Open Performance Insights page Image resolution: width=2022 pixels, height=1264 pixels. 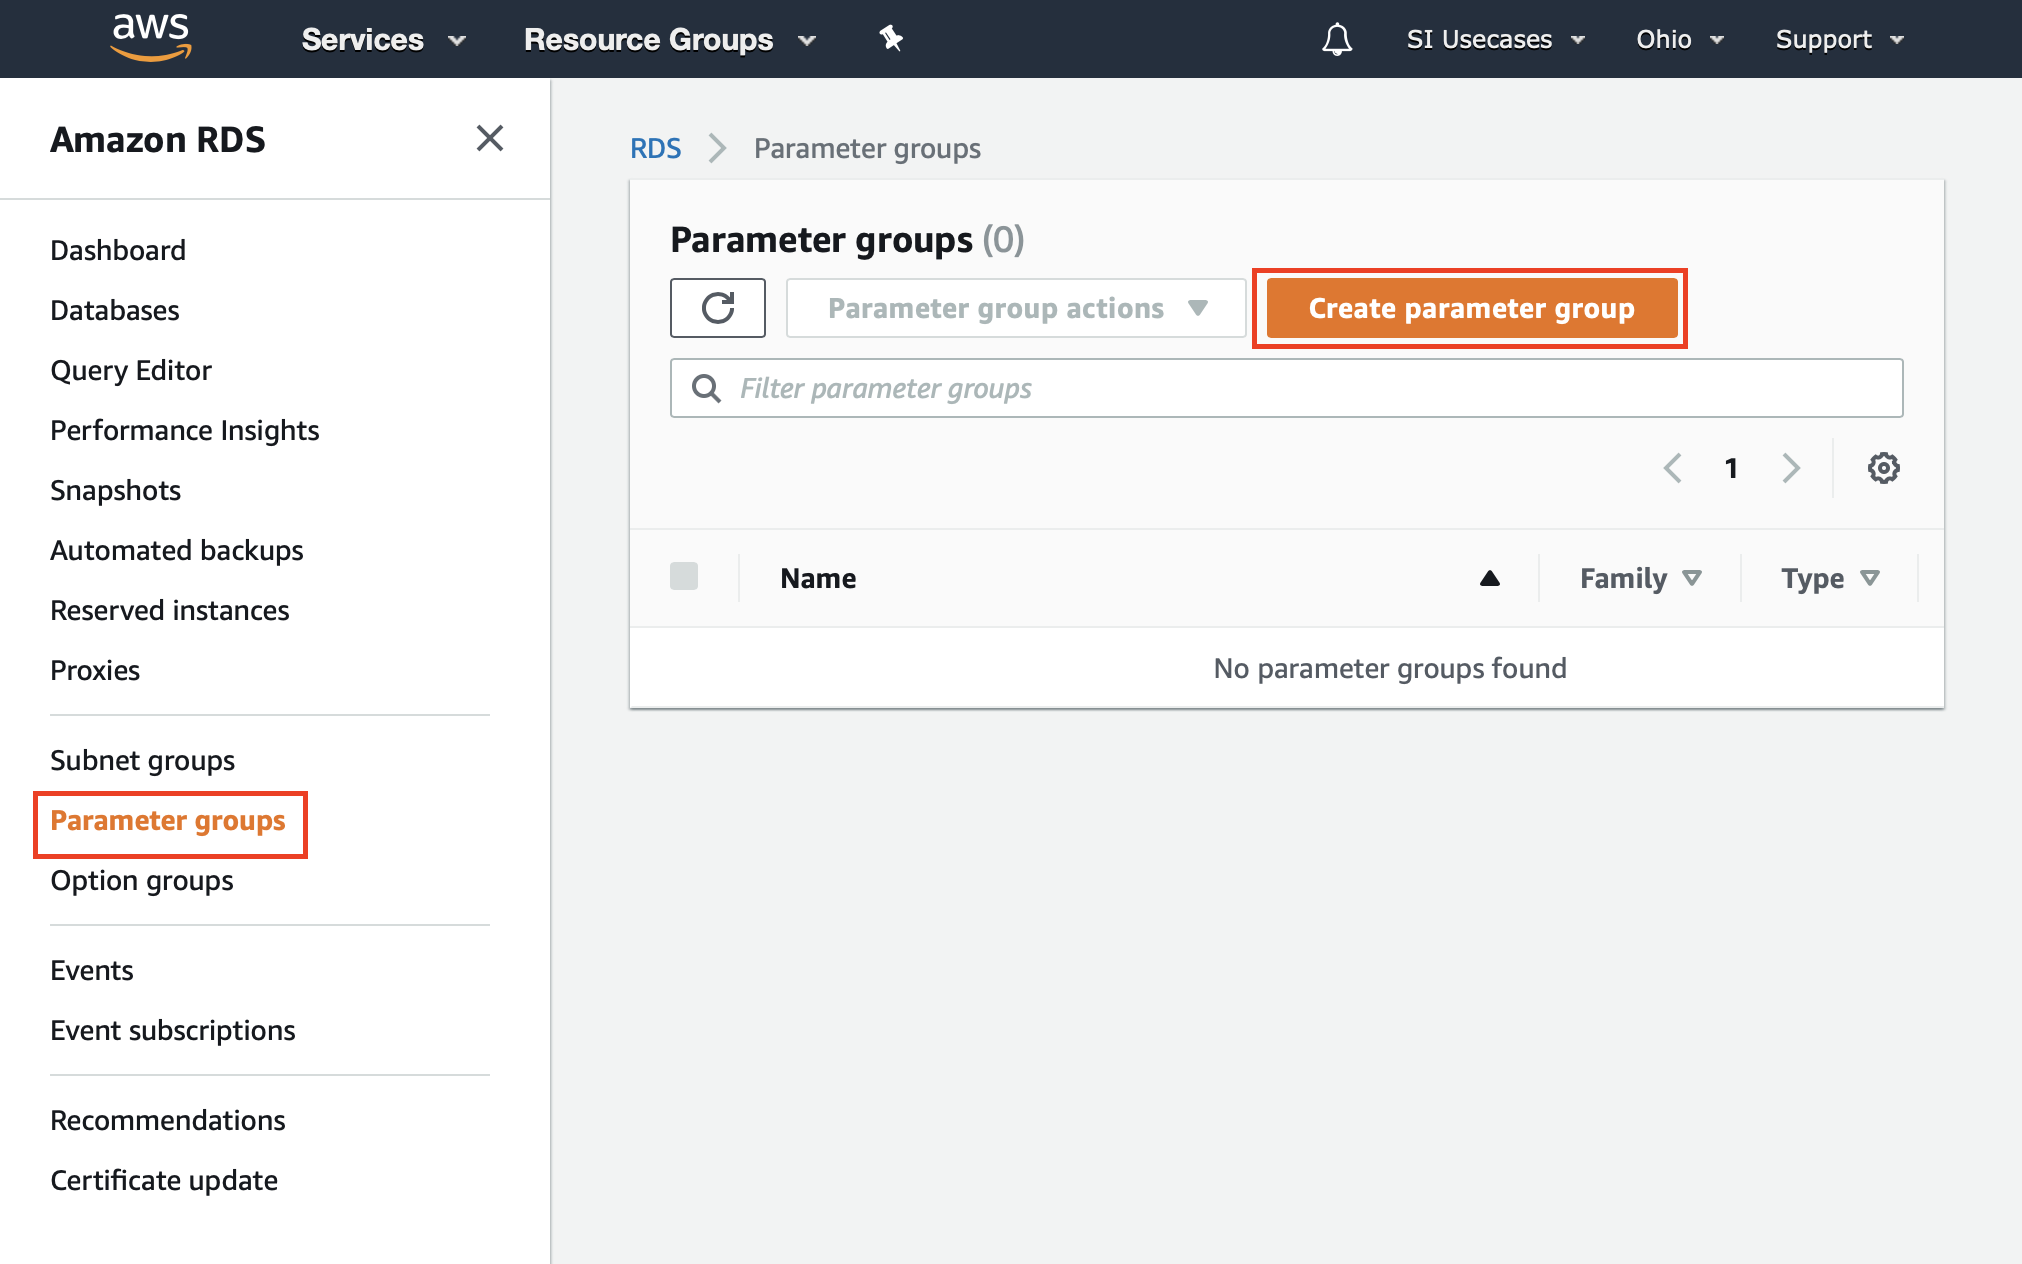(x=185, y=430)
